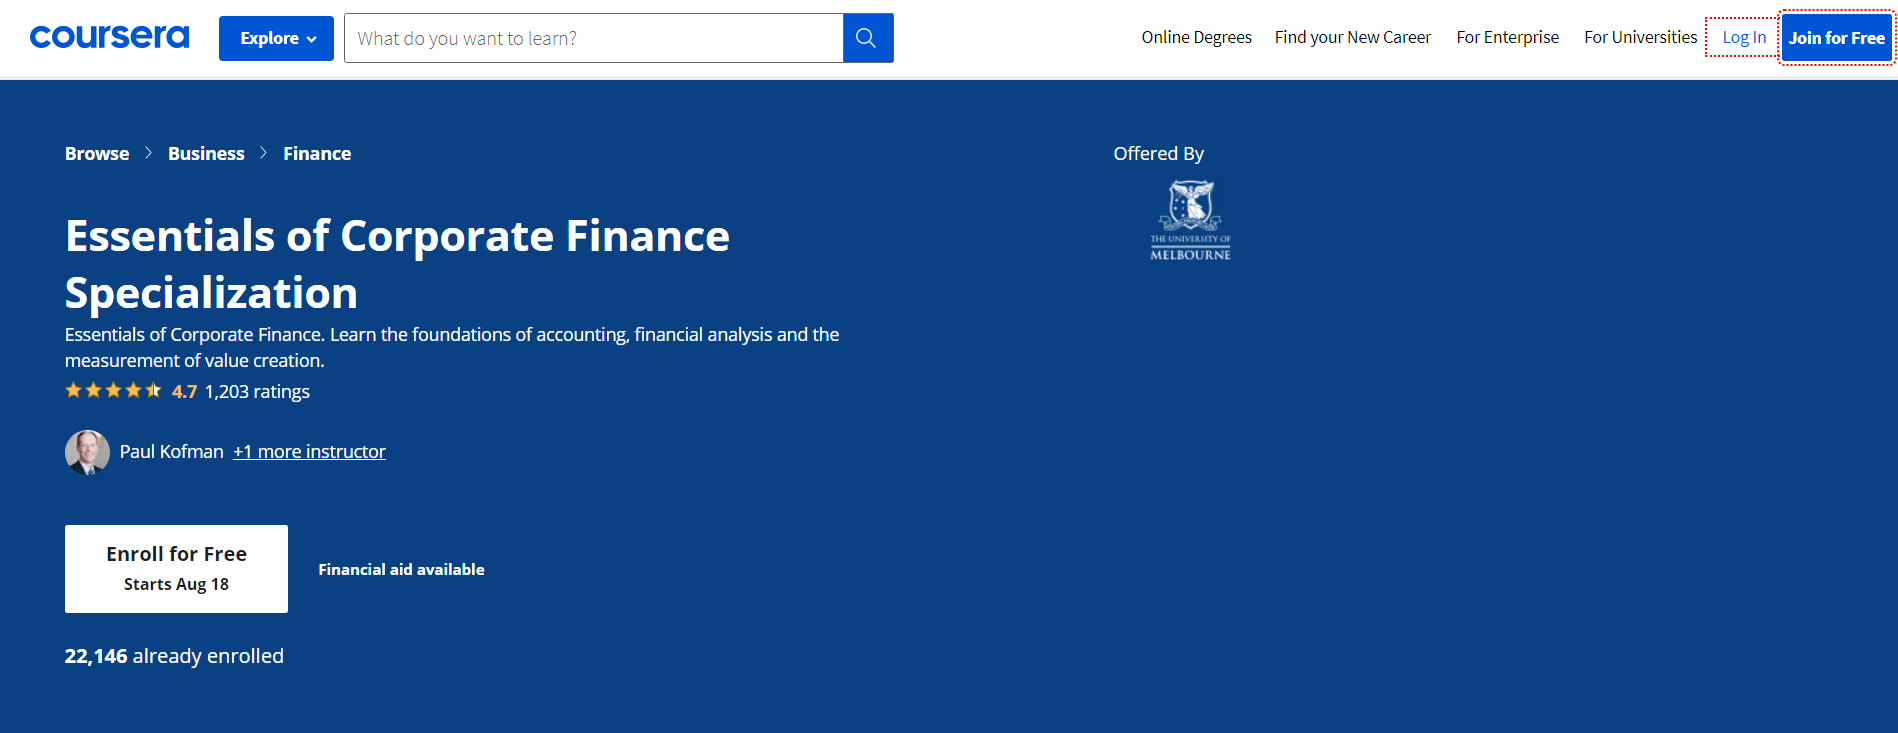Click the Coursera logo
1898x733 pixels.
coord(109,37)
